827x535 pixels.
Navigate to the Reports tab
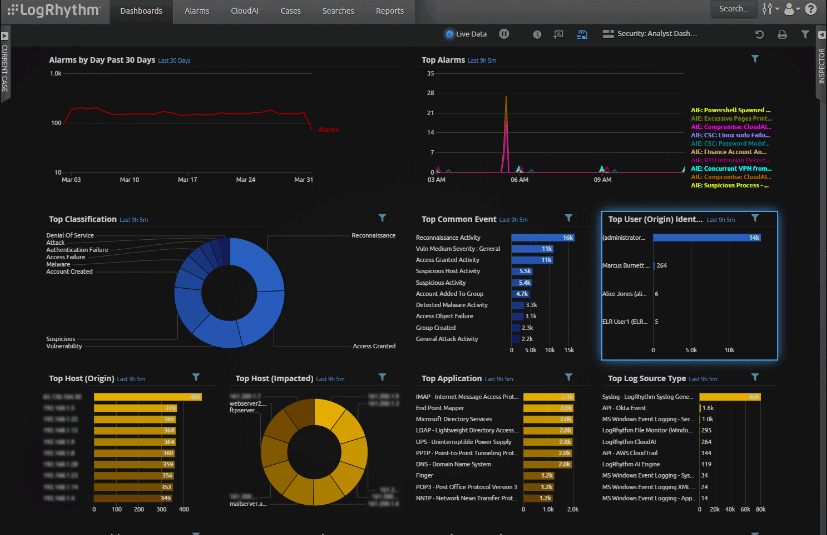(x=390, y=11)
